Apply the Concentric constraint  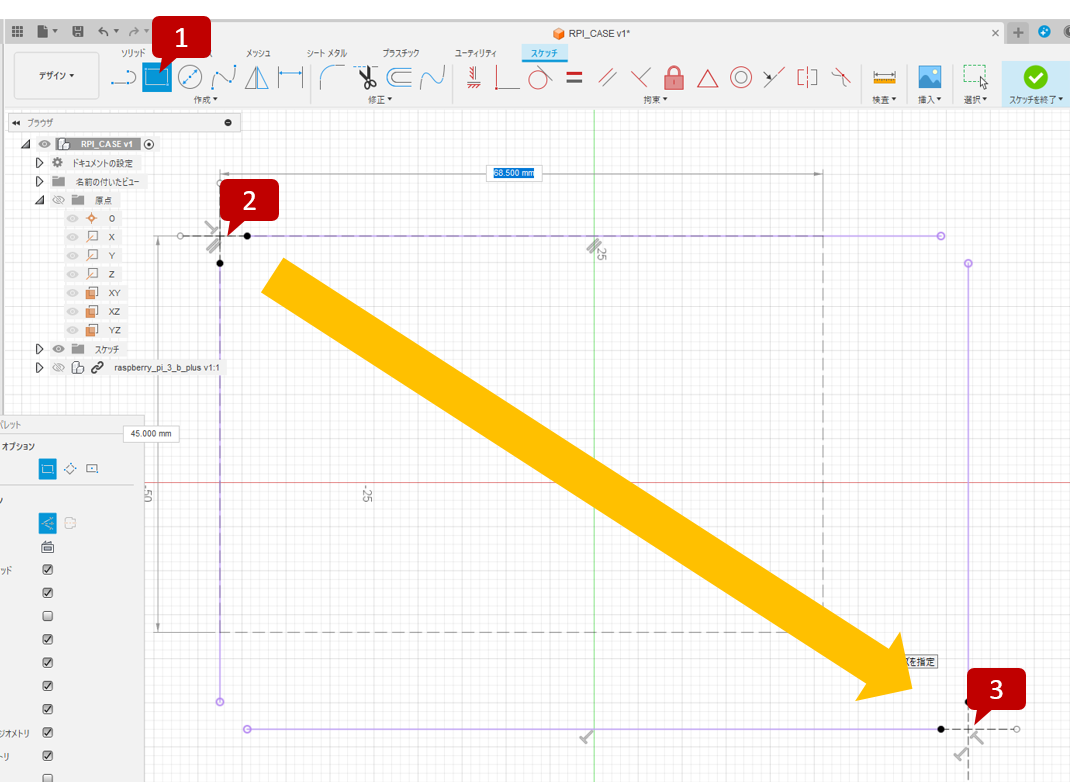tap(741, 78)
